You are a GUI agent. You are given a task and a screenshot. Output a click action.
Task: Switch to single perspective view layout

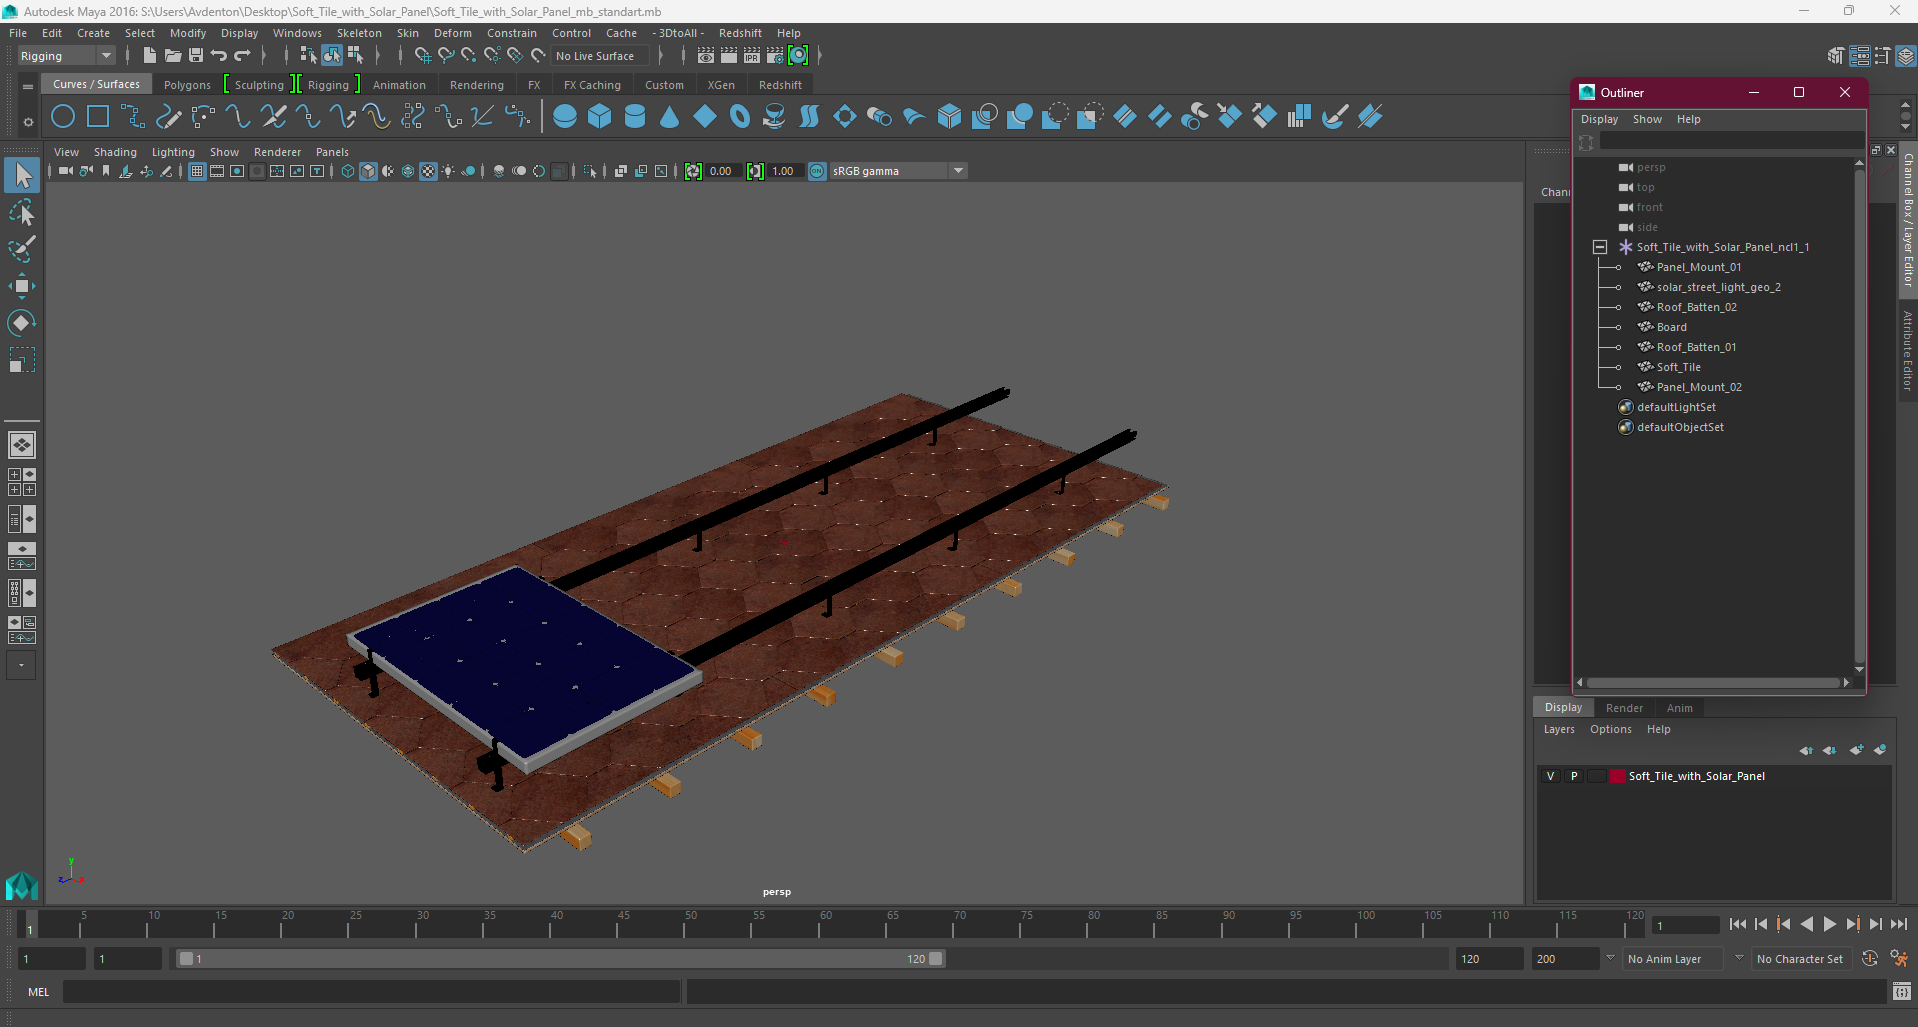click(22, 444)
